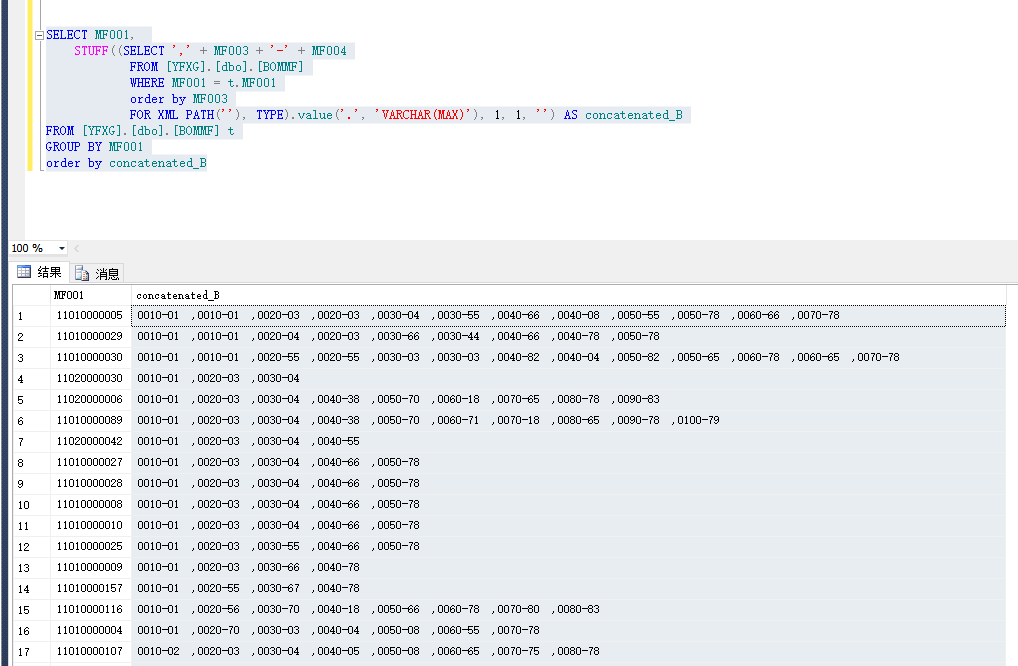
Task: Click the grid's top-left select-all corner
Action: [x=30, y=295]
